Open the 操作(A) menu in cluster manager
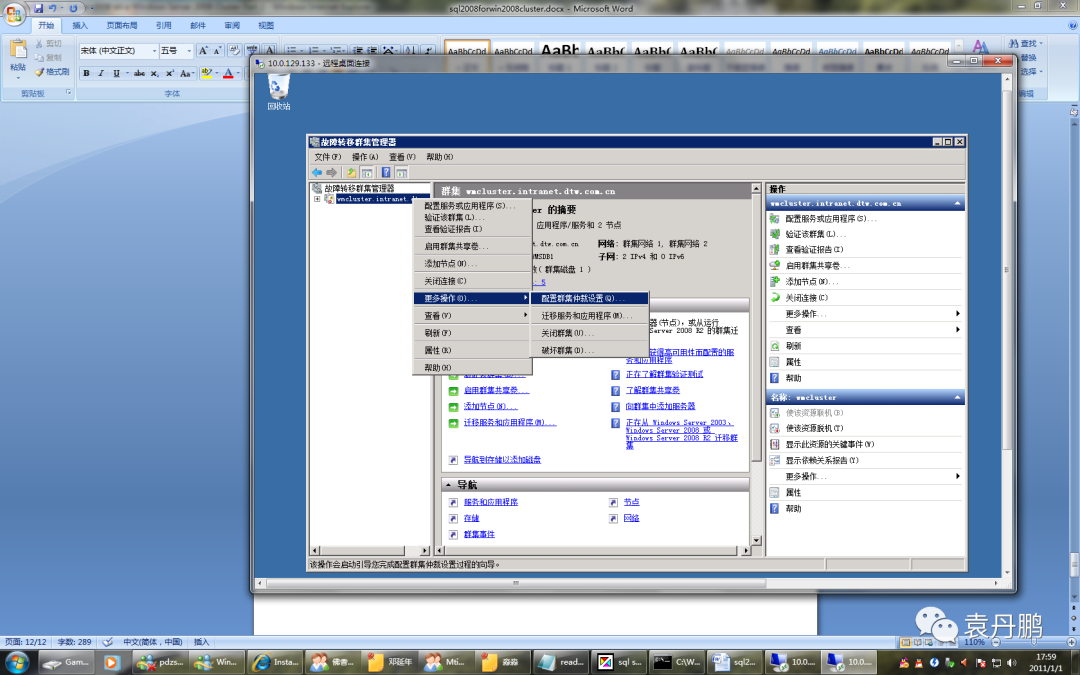Image resolution: width=1080 pixels, height=675 pixels. pos(365,157)
